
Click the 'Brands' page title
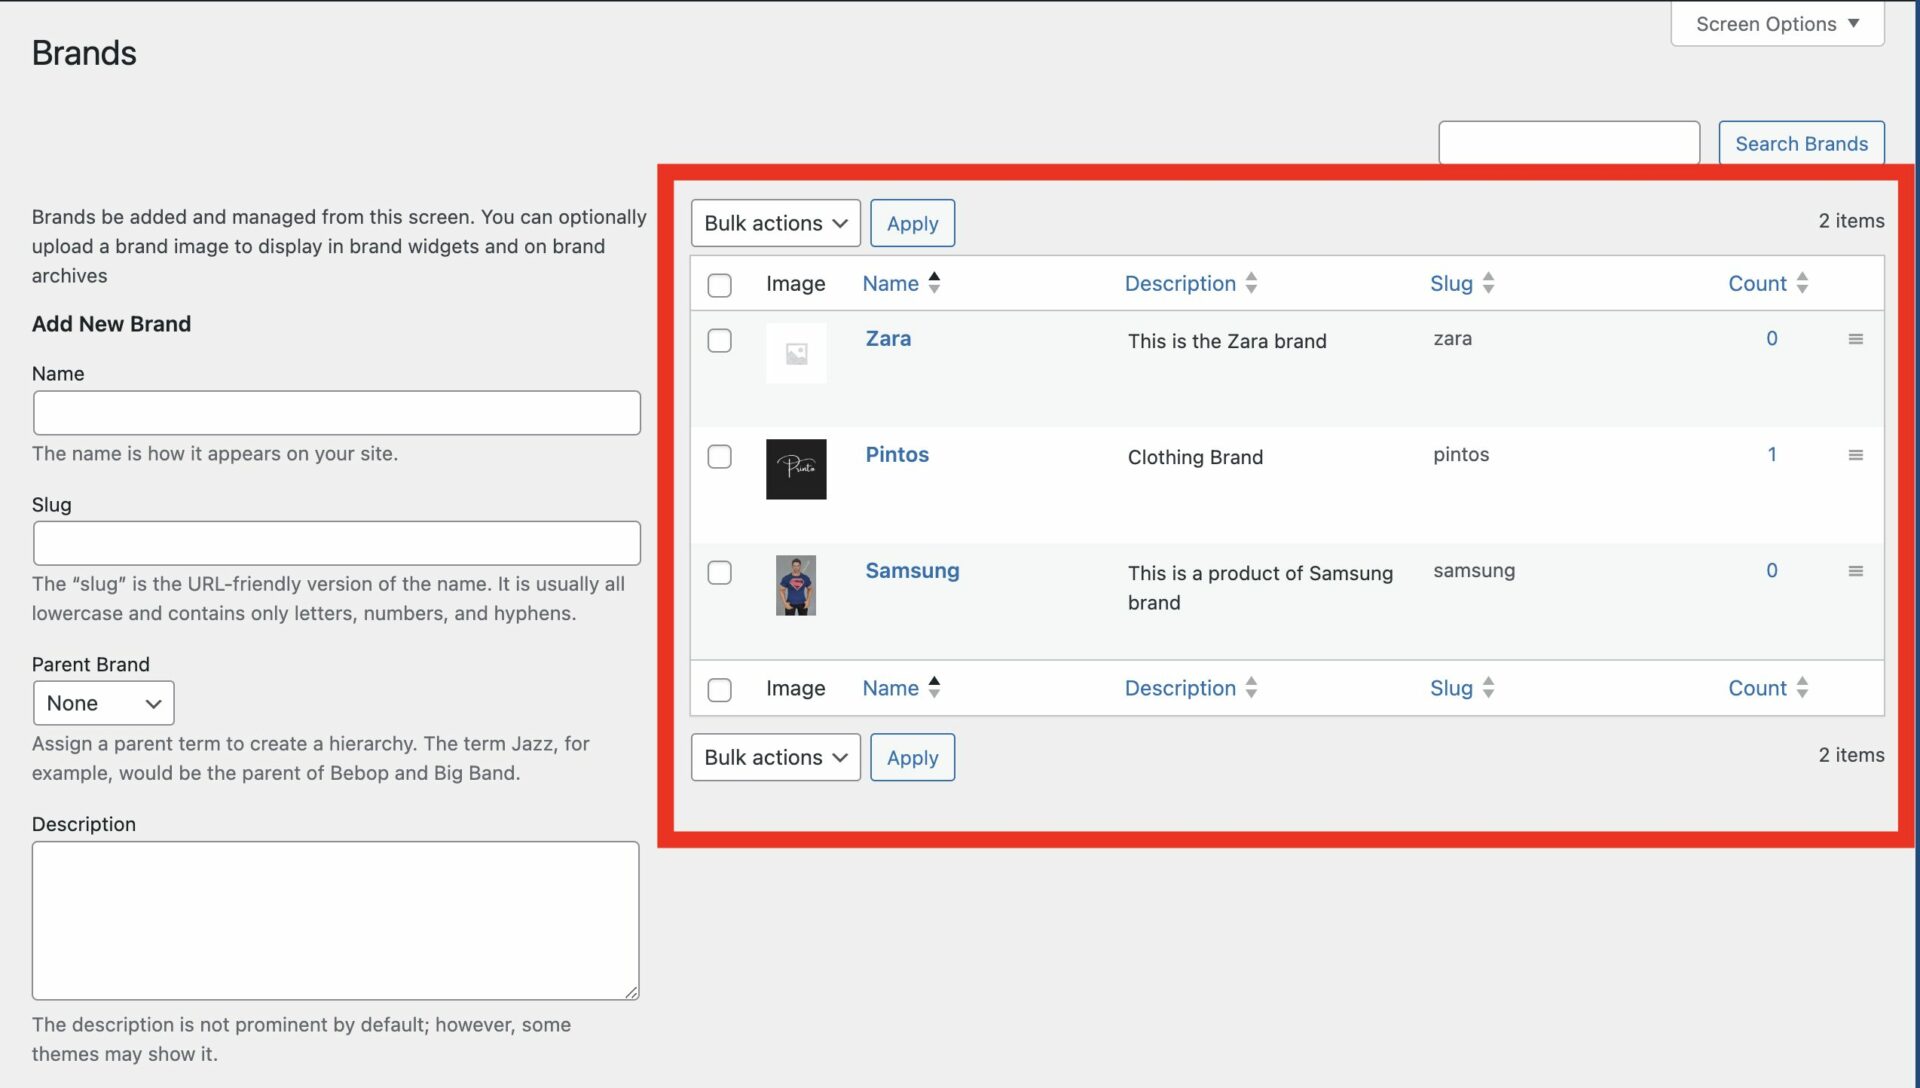pos(84,52)
